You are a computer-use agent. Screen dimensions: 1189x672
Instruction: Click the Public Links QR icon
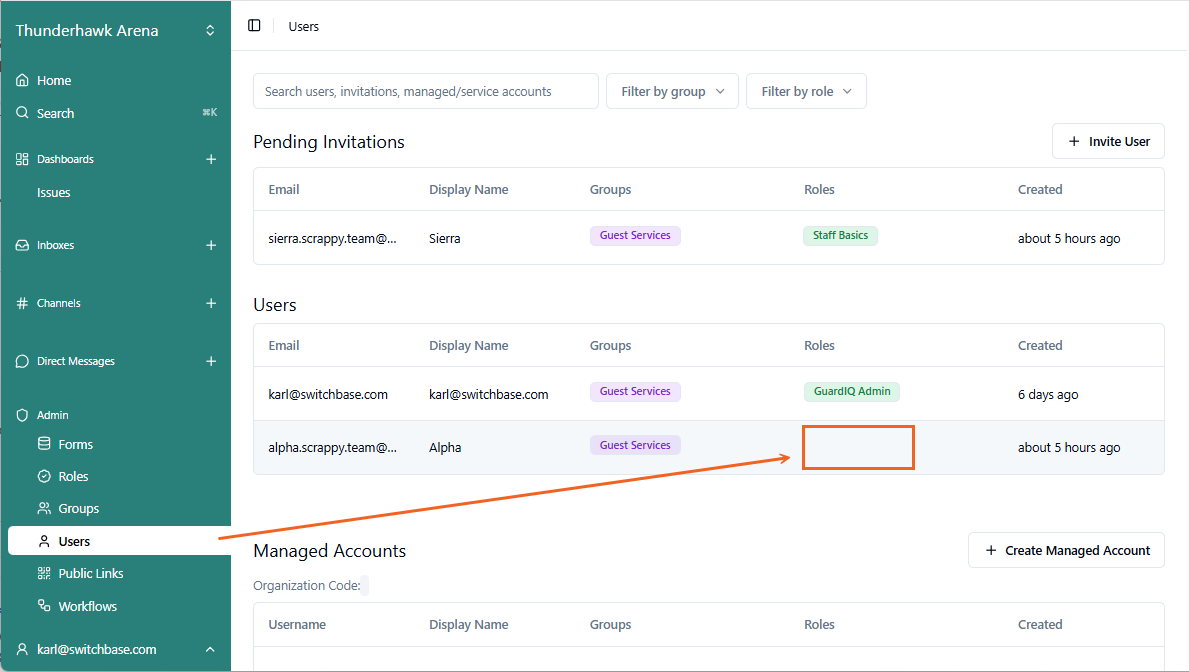click(x=44, y=573)
